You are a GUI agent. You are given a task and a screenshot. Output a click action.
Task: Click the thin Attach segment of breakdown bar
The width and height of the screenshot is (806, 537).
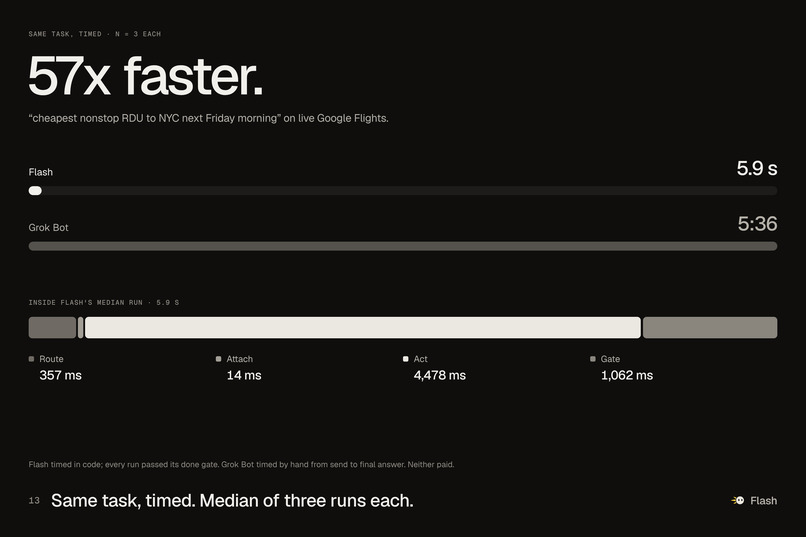click(x=81, y=327)
